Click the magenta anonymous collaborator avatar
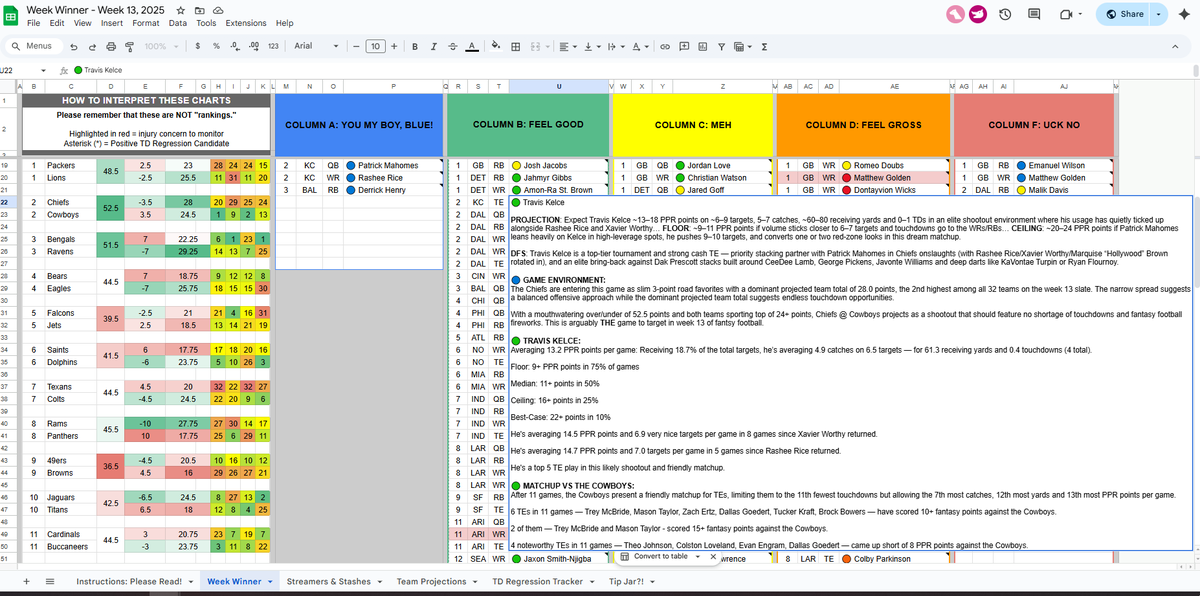 (x=978, y=13)
